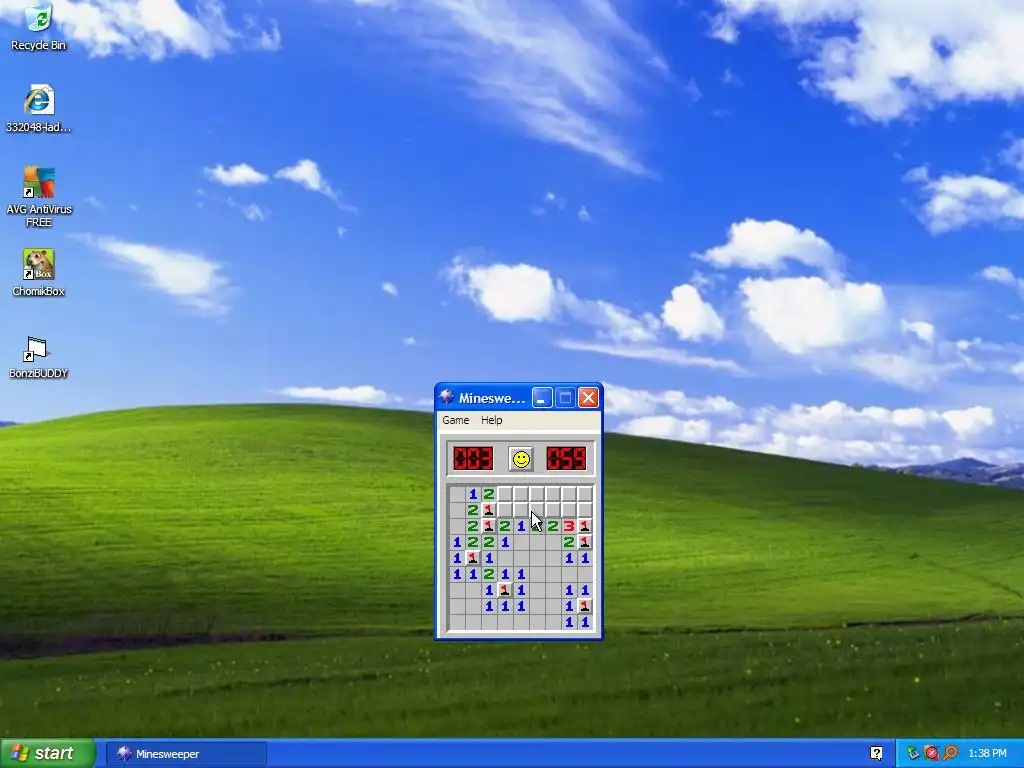Click the 1:38 PM taskbar clock

987,754
